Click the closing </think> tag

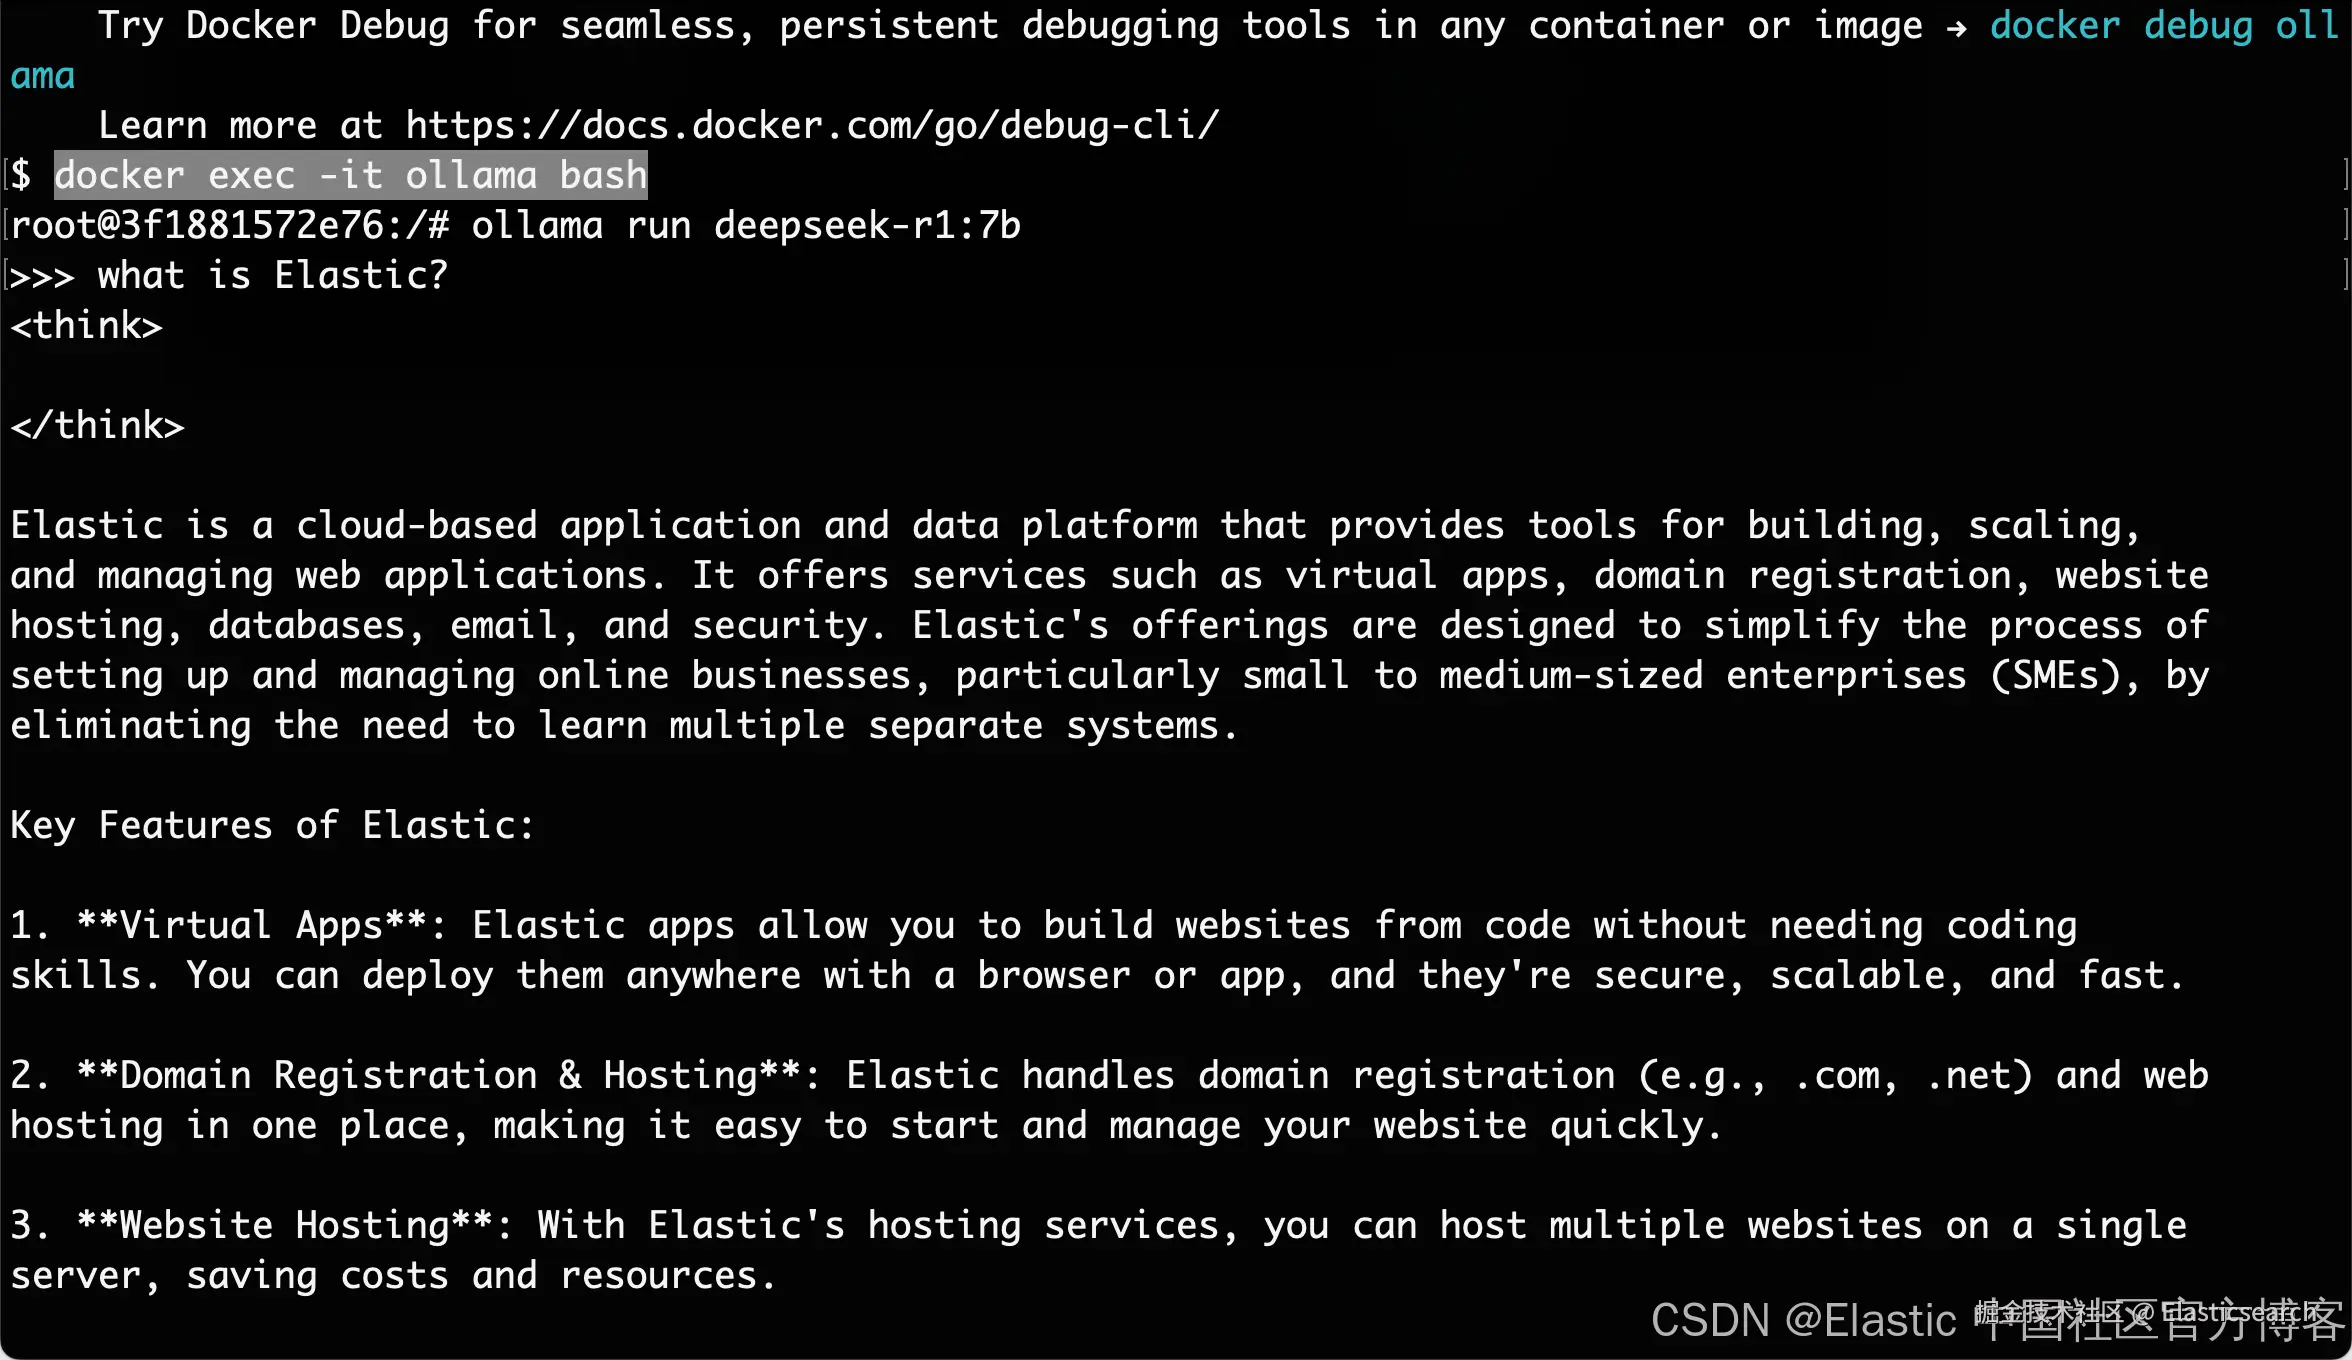click(x=97, y=426)
